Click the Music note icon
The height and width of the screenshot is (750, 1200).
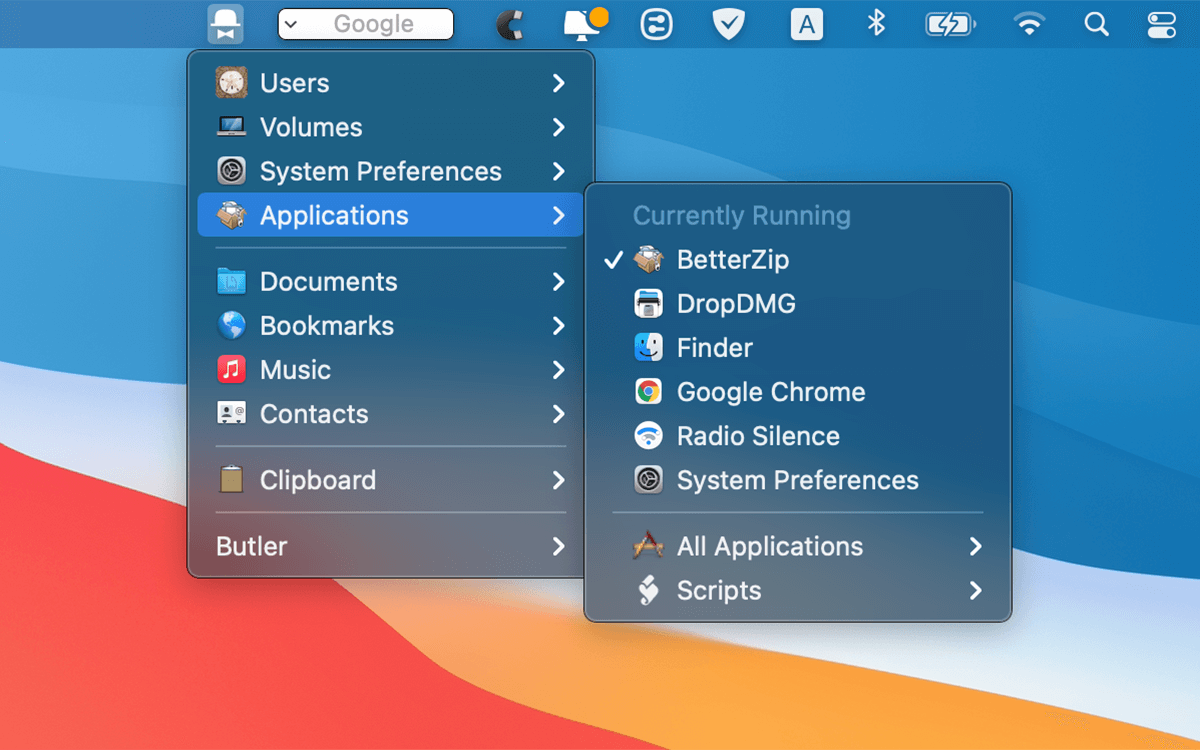pyautogui.click(x=231, y=370)
